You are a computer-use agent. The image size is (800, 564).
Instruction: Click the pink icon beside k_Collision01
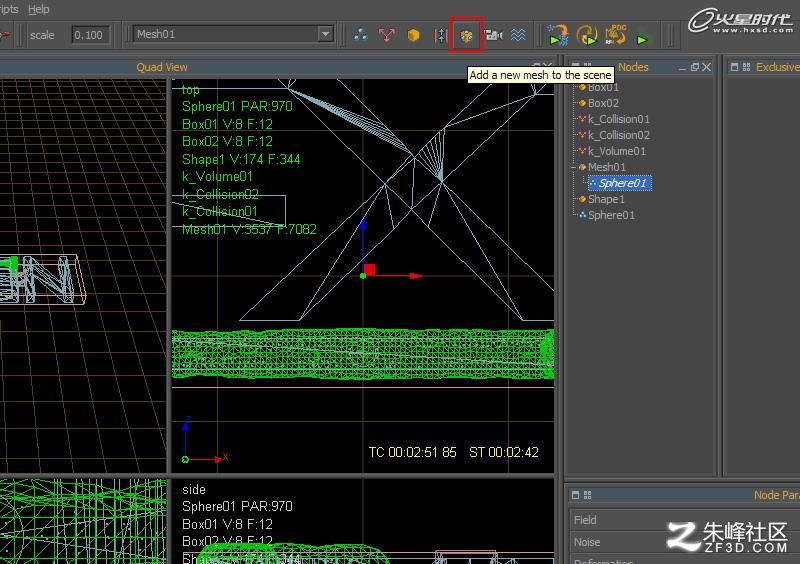582,119
